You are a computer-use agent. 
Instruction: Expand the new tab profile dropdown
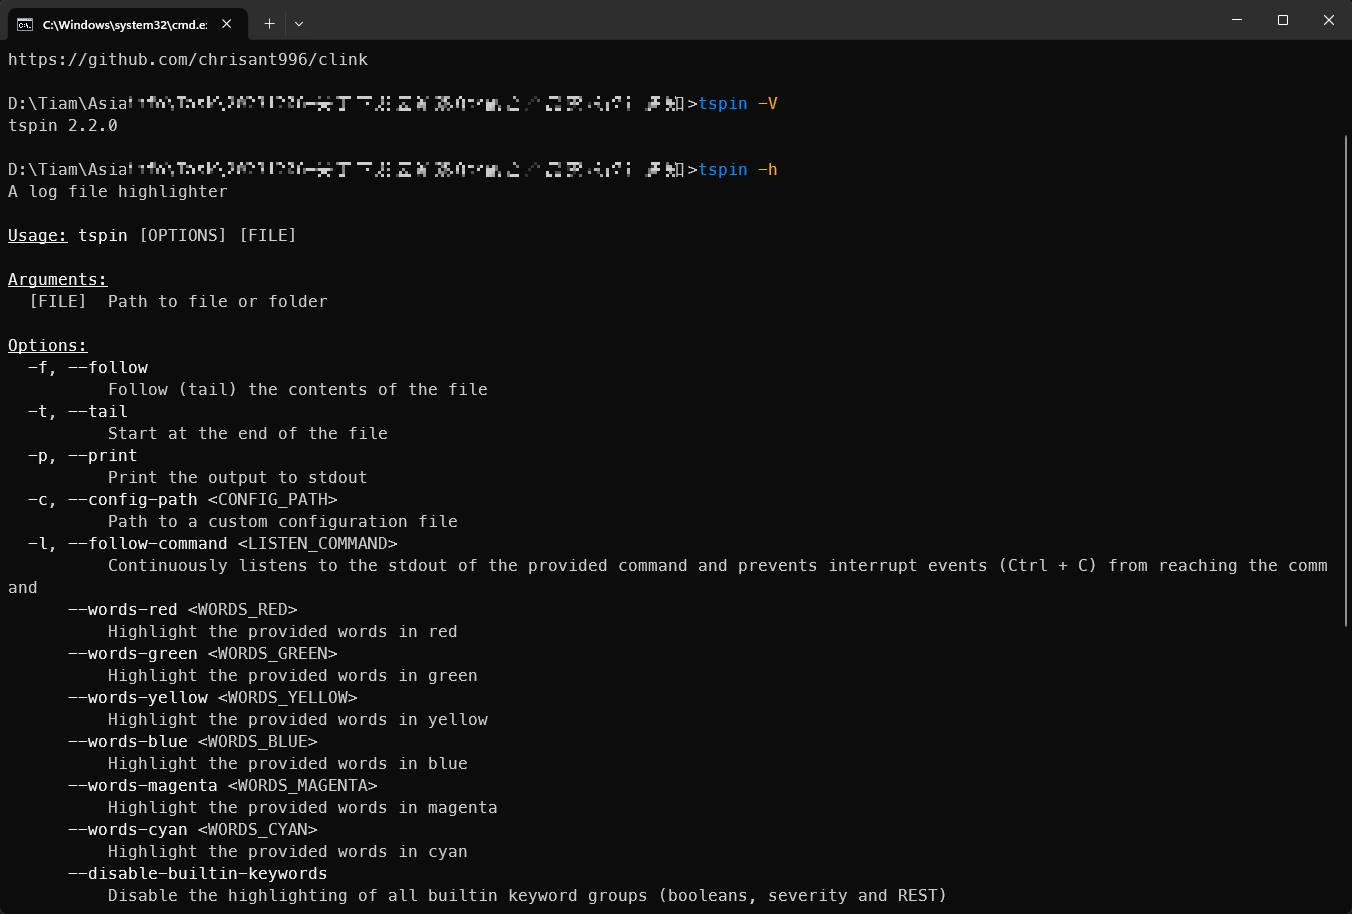(299, 23)
